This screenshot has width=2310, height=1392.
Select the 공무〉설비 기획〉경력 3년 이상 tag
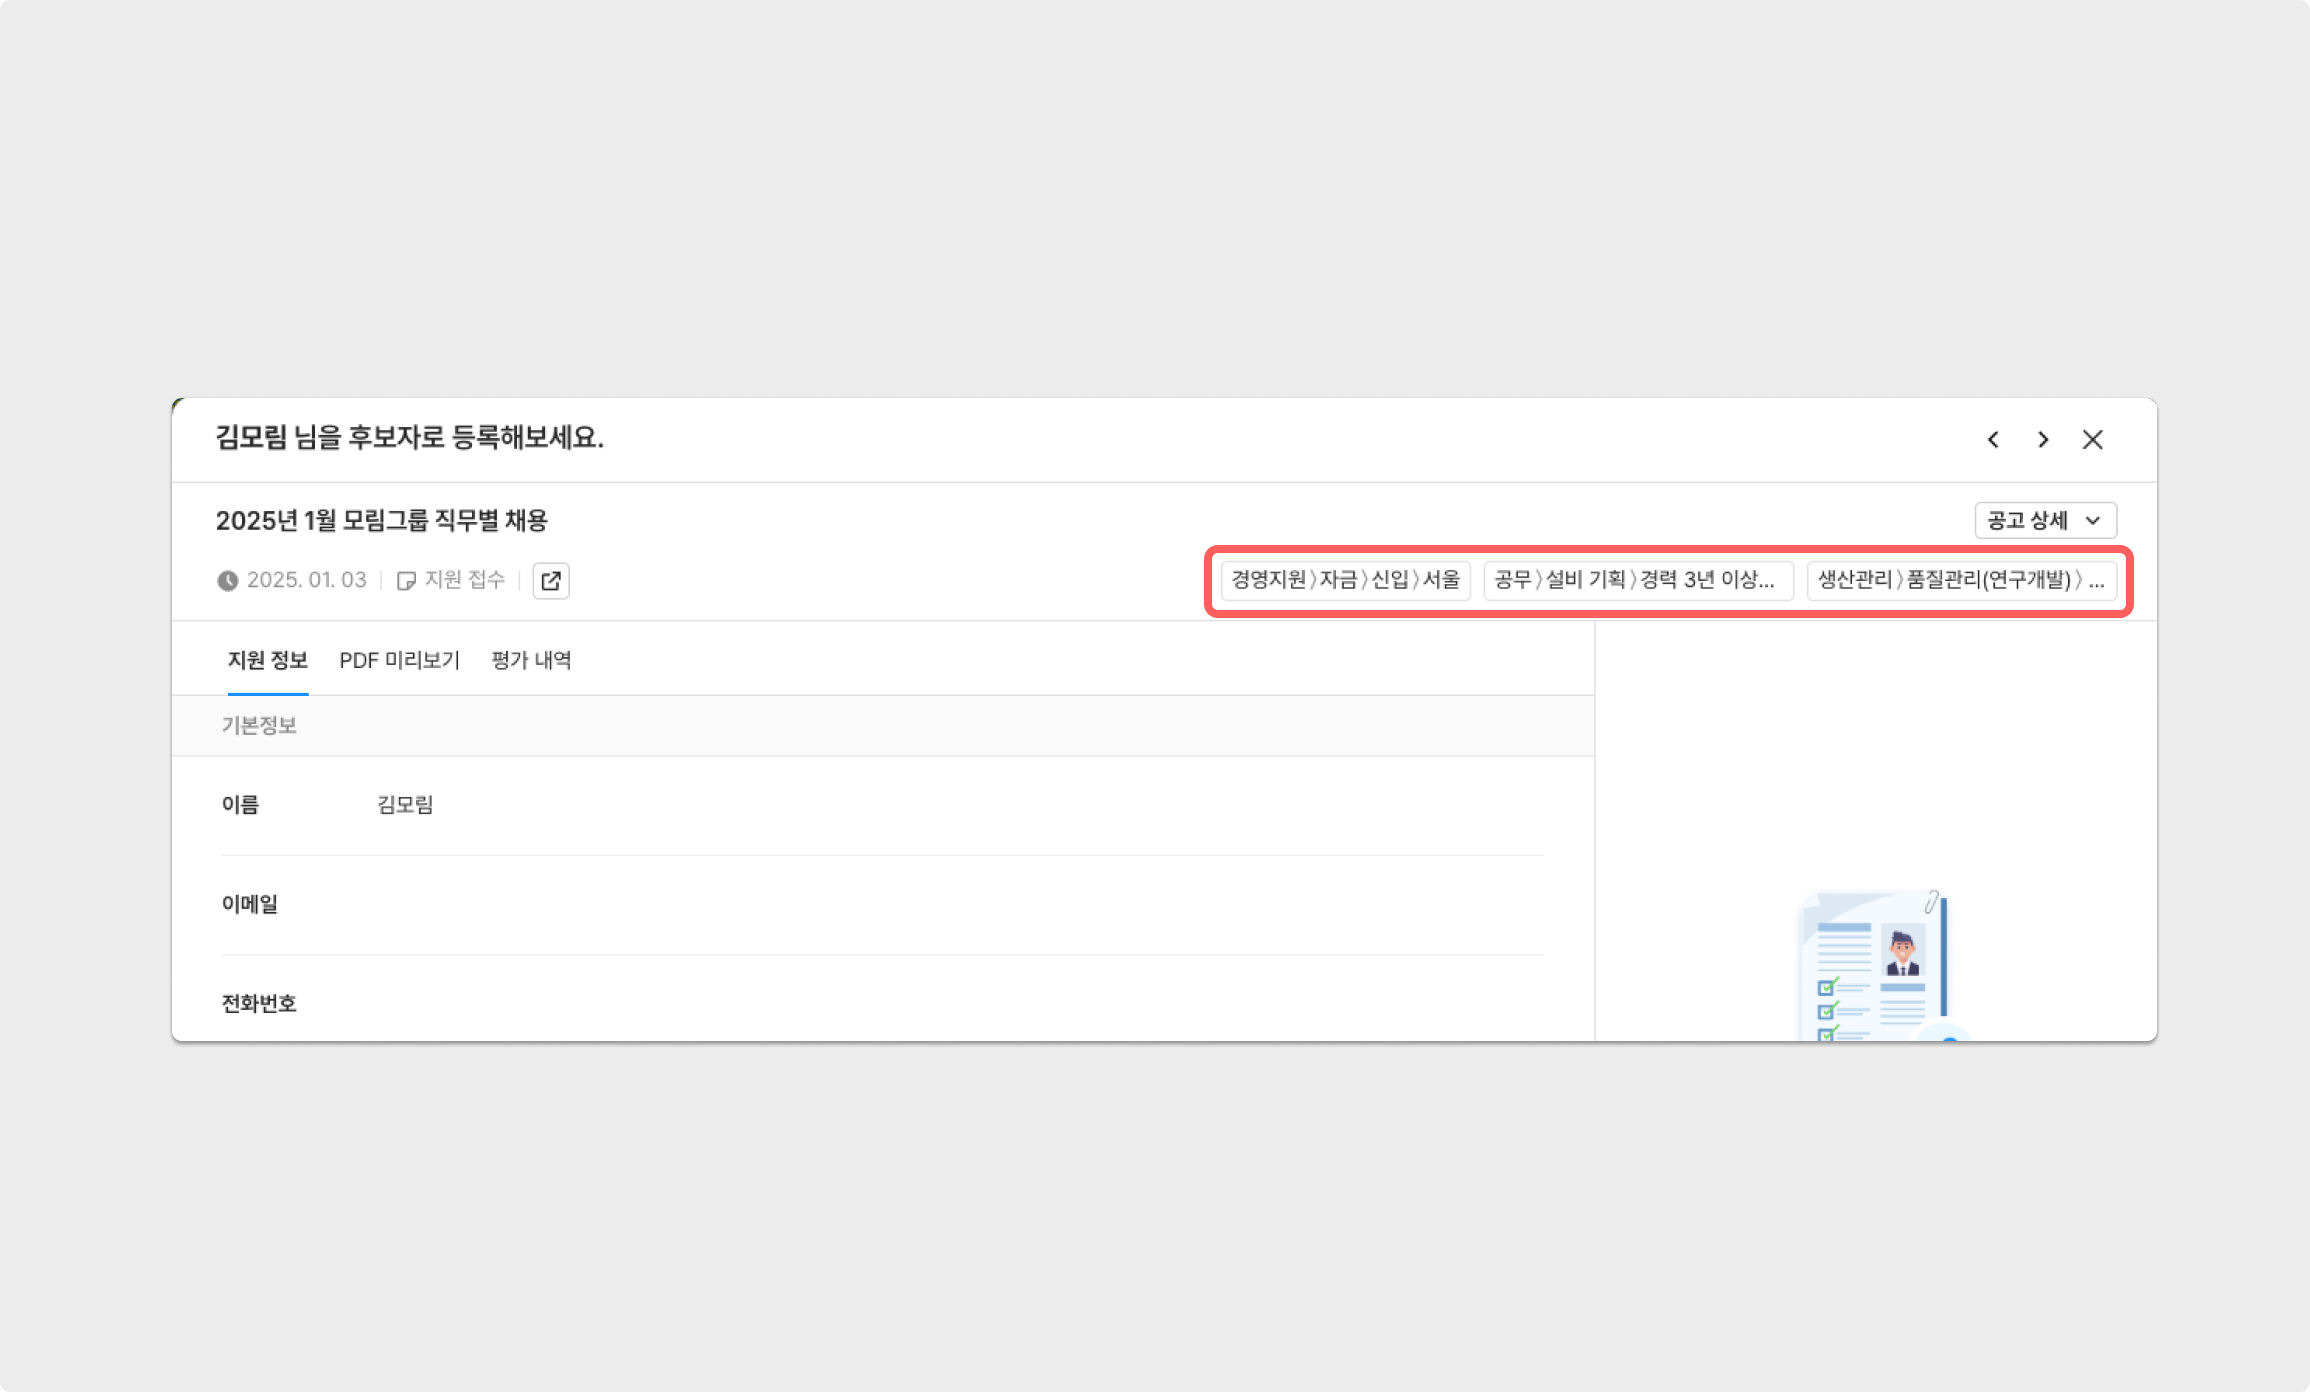click(x=1637, y=580)
